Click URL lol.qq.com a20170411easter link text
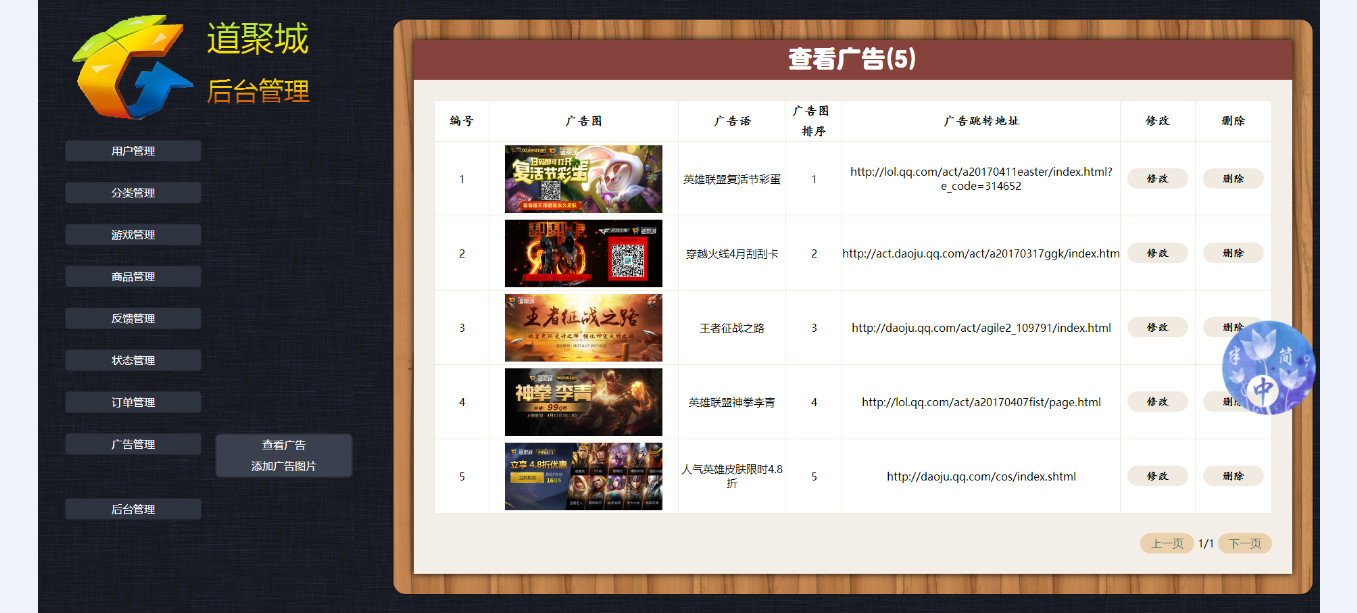 981,179
